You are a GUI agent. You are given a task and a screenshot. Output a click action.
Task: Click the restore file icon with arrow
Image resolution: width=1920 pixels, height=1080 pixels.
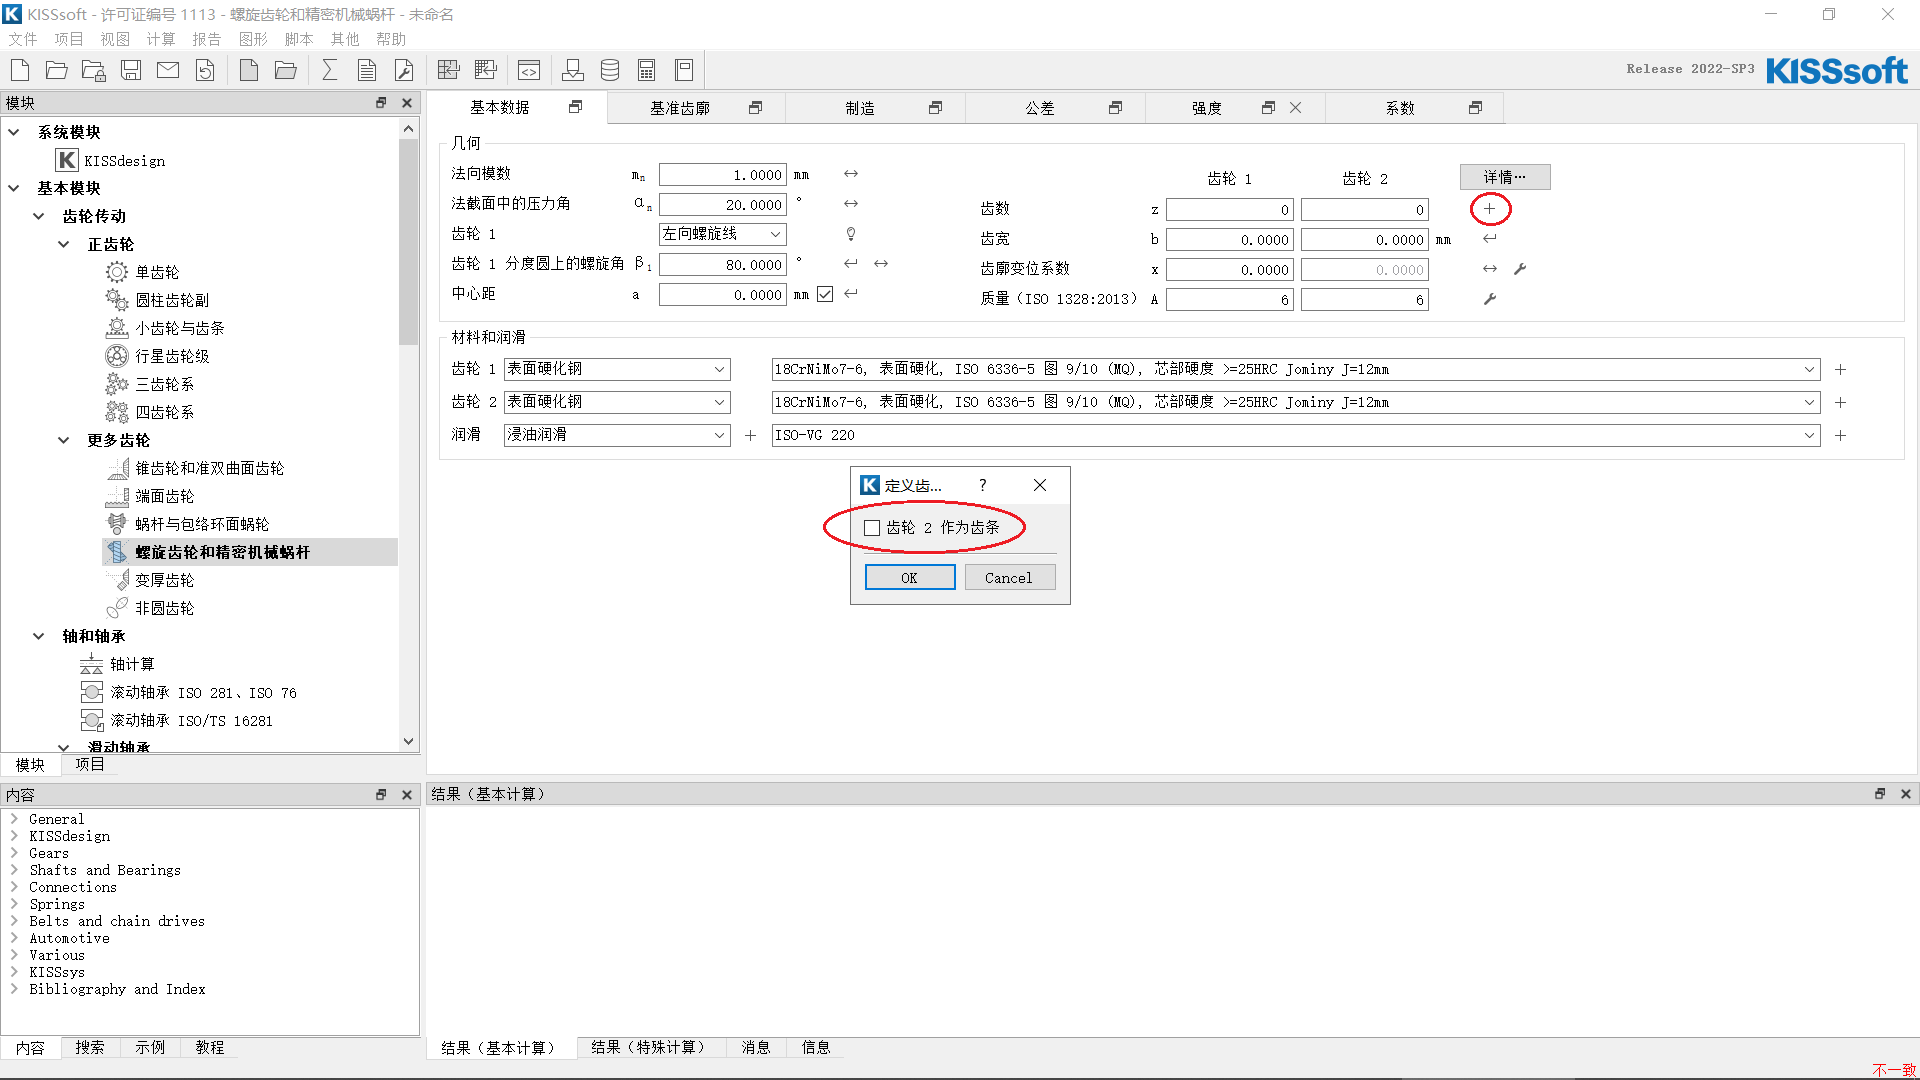[205, 70]
